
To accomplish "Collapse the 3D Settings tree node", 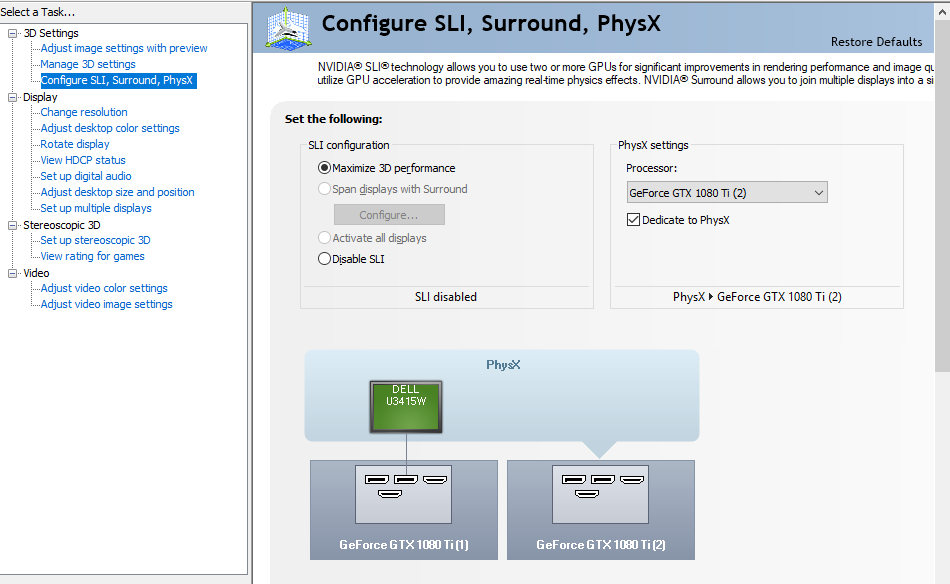I will pyautogui.click(x=12, y=33).
